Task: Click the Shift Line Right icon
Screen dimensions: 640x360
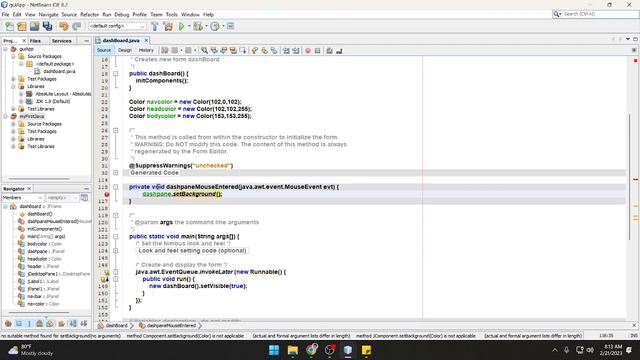Action: [296, 50]
